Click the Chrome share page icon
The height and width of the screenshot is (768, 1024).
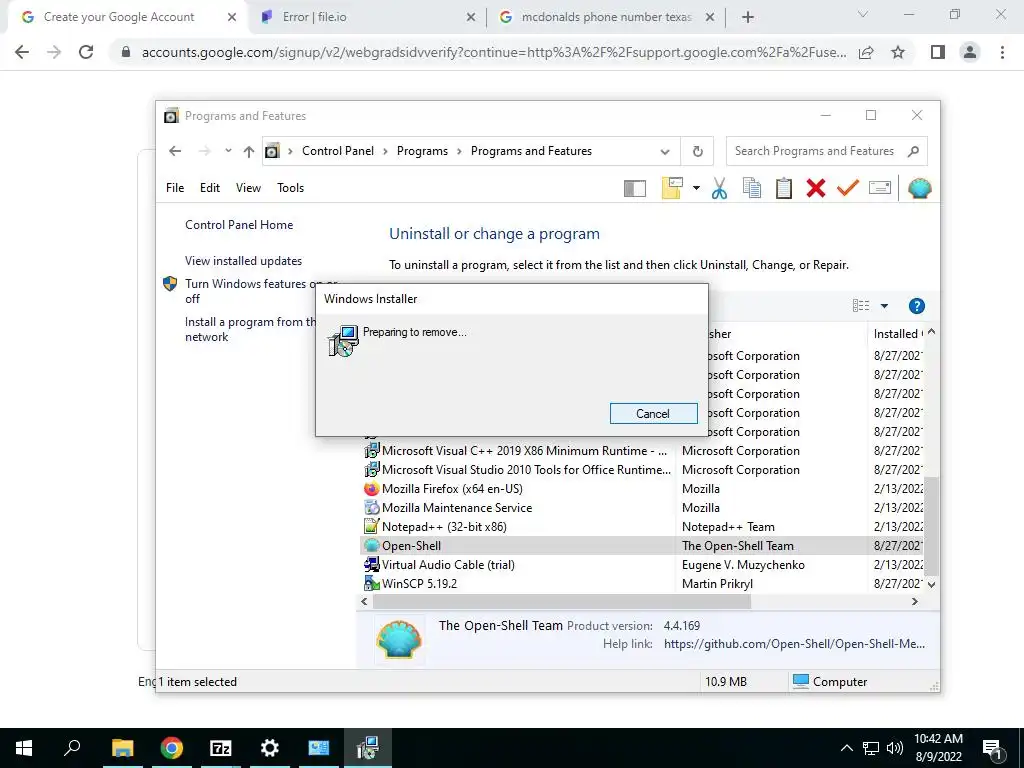(x=866, y=52)
